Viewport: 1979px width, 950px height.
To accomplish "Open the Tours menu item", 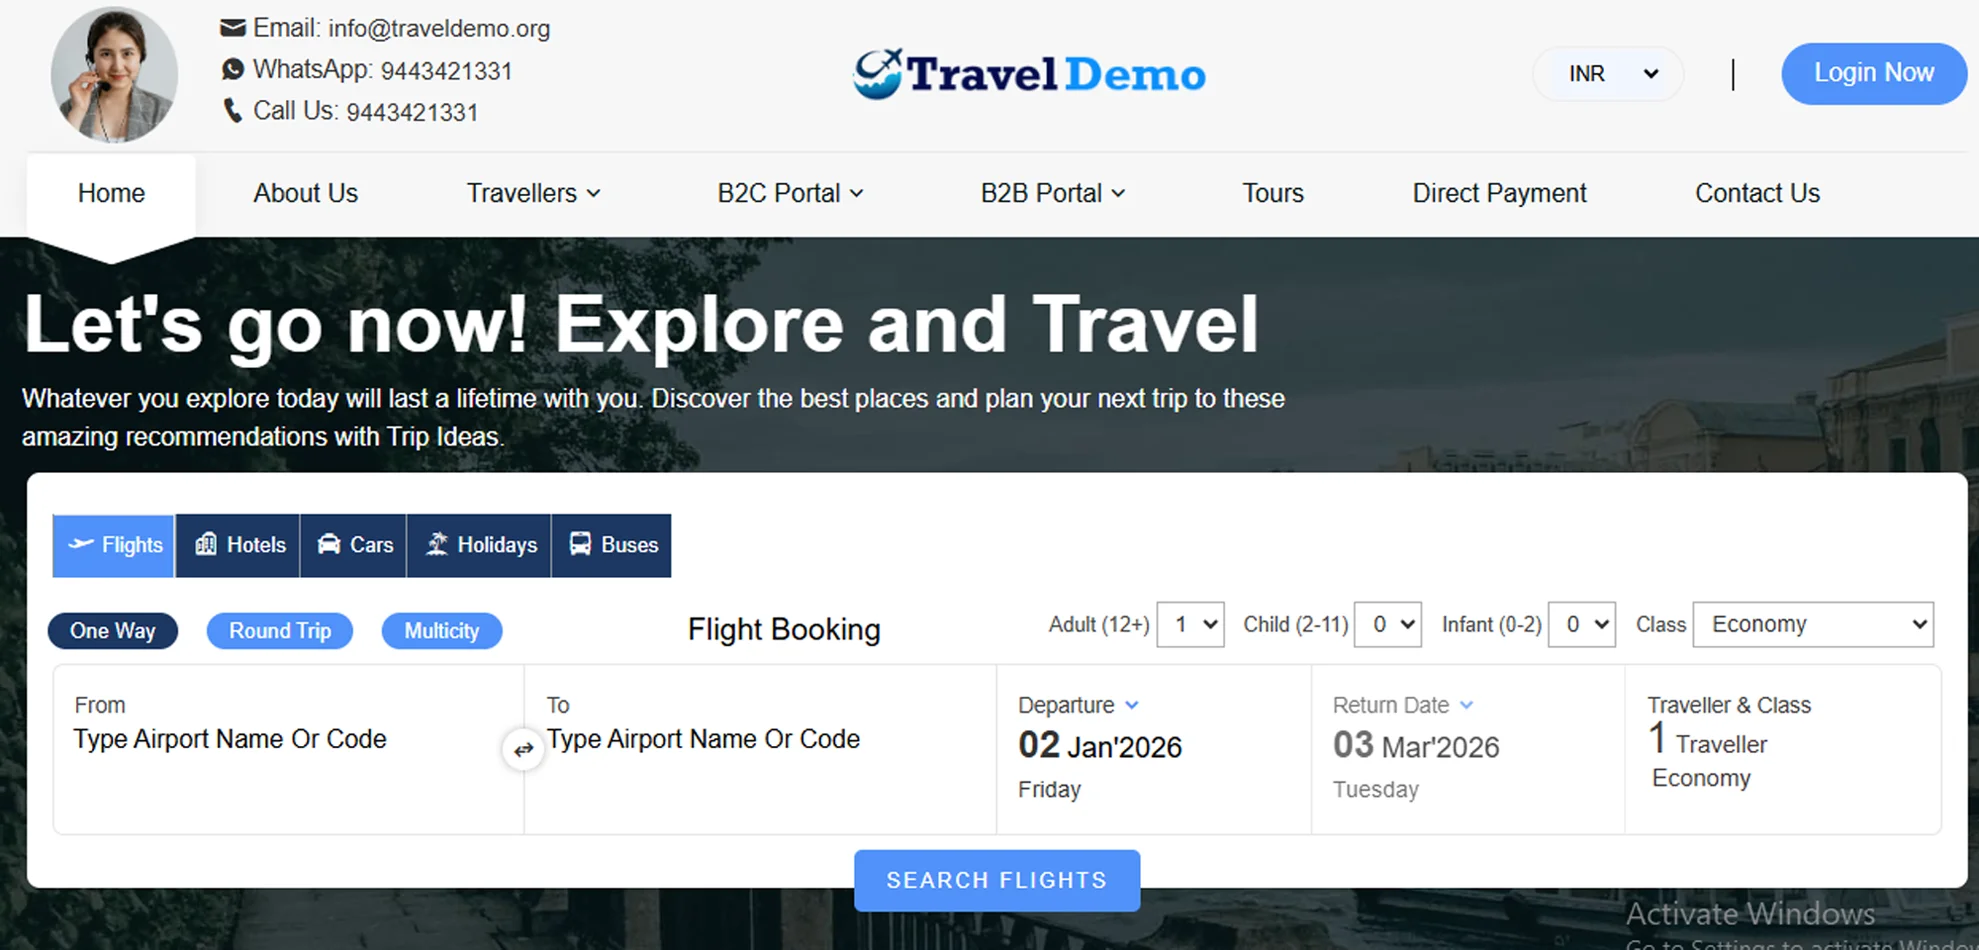I will tap(1271, 193).
